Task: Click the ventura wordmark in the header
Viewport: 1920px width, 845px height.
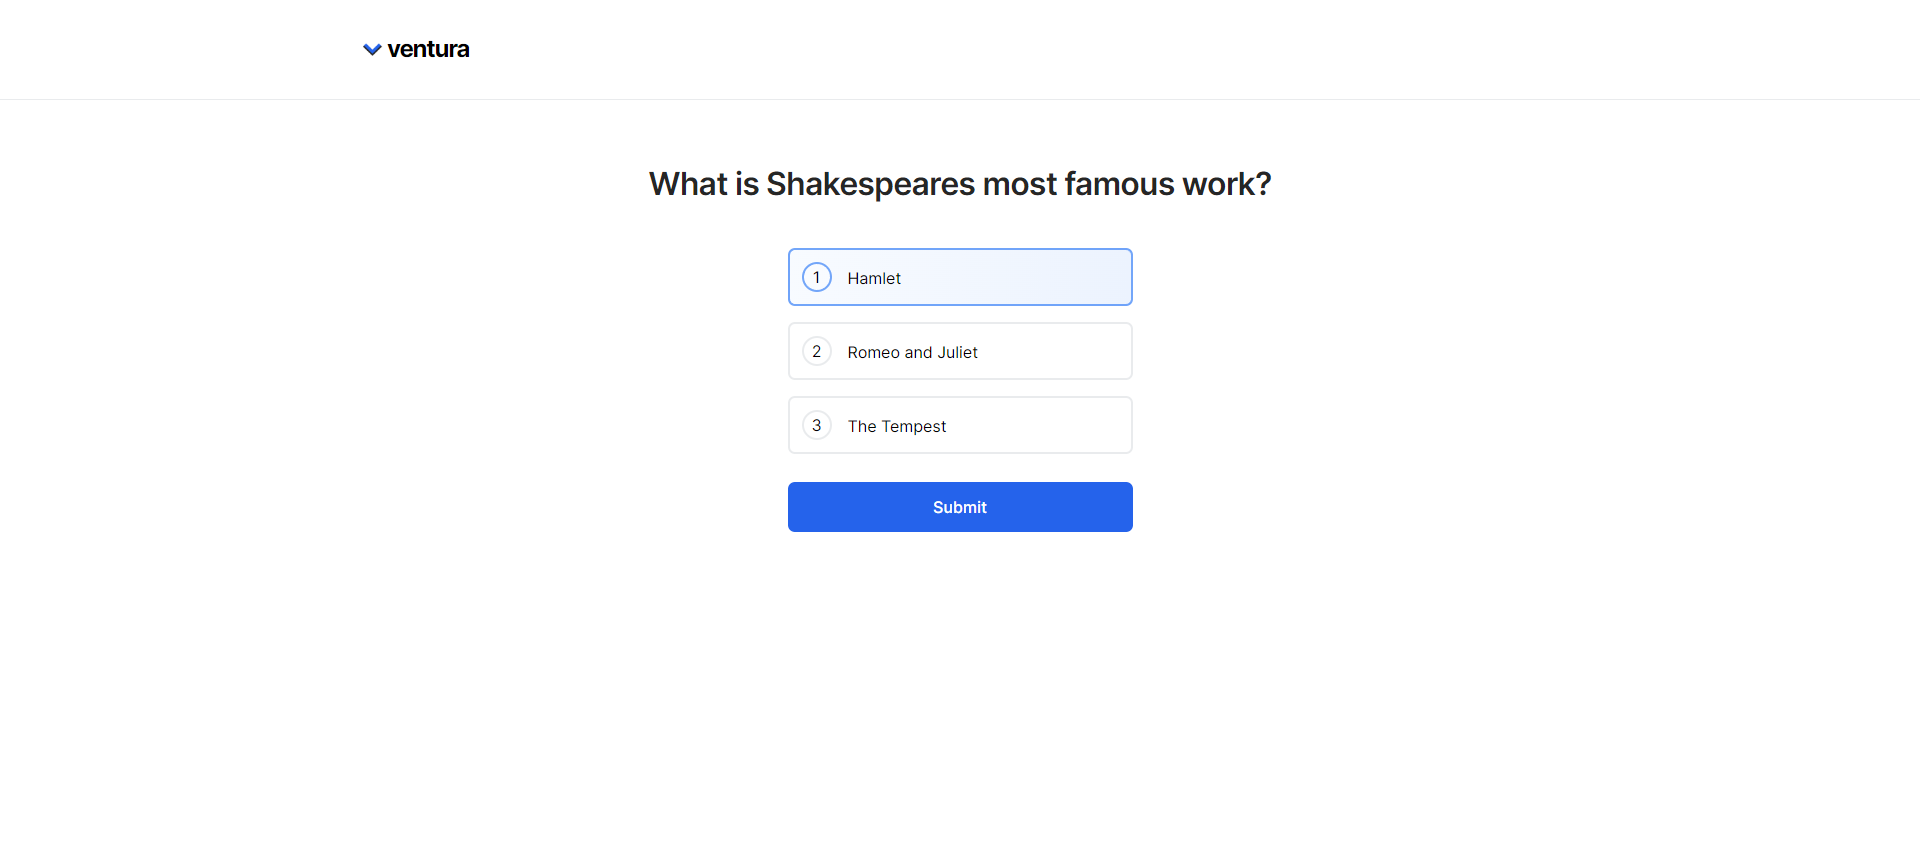Action: pyautogui.click(x=428, y=49)
